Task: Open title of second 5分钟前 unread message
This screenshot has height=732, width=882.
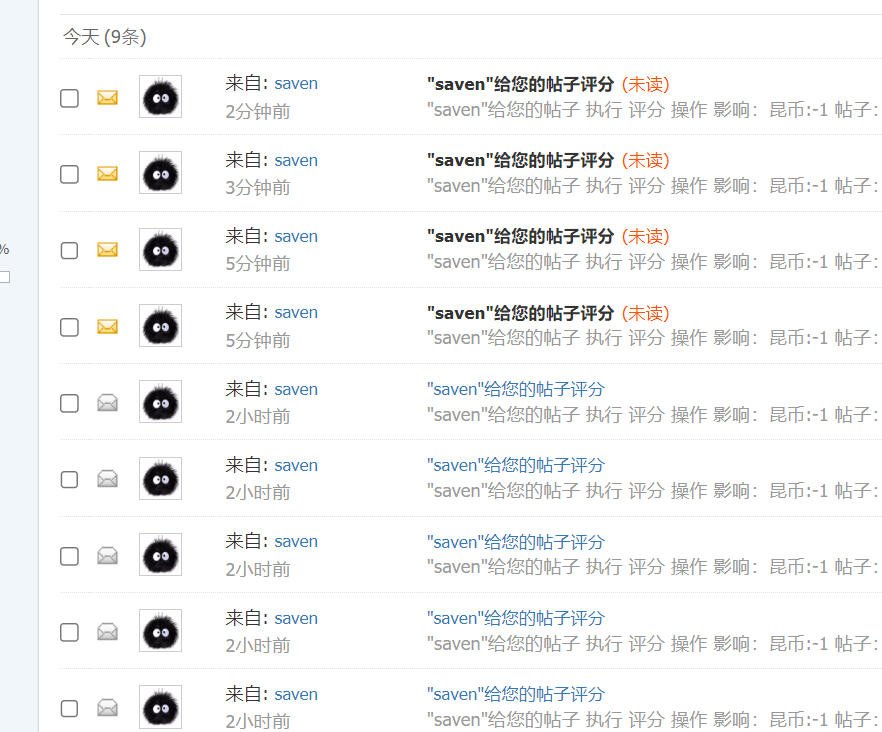Action: 520,313
